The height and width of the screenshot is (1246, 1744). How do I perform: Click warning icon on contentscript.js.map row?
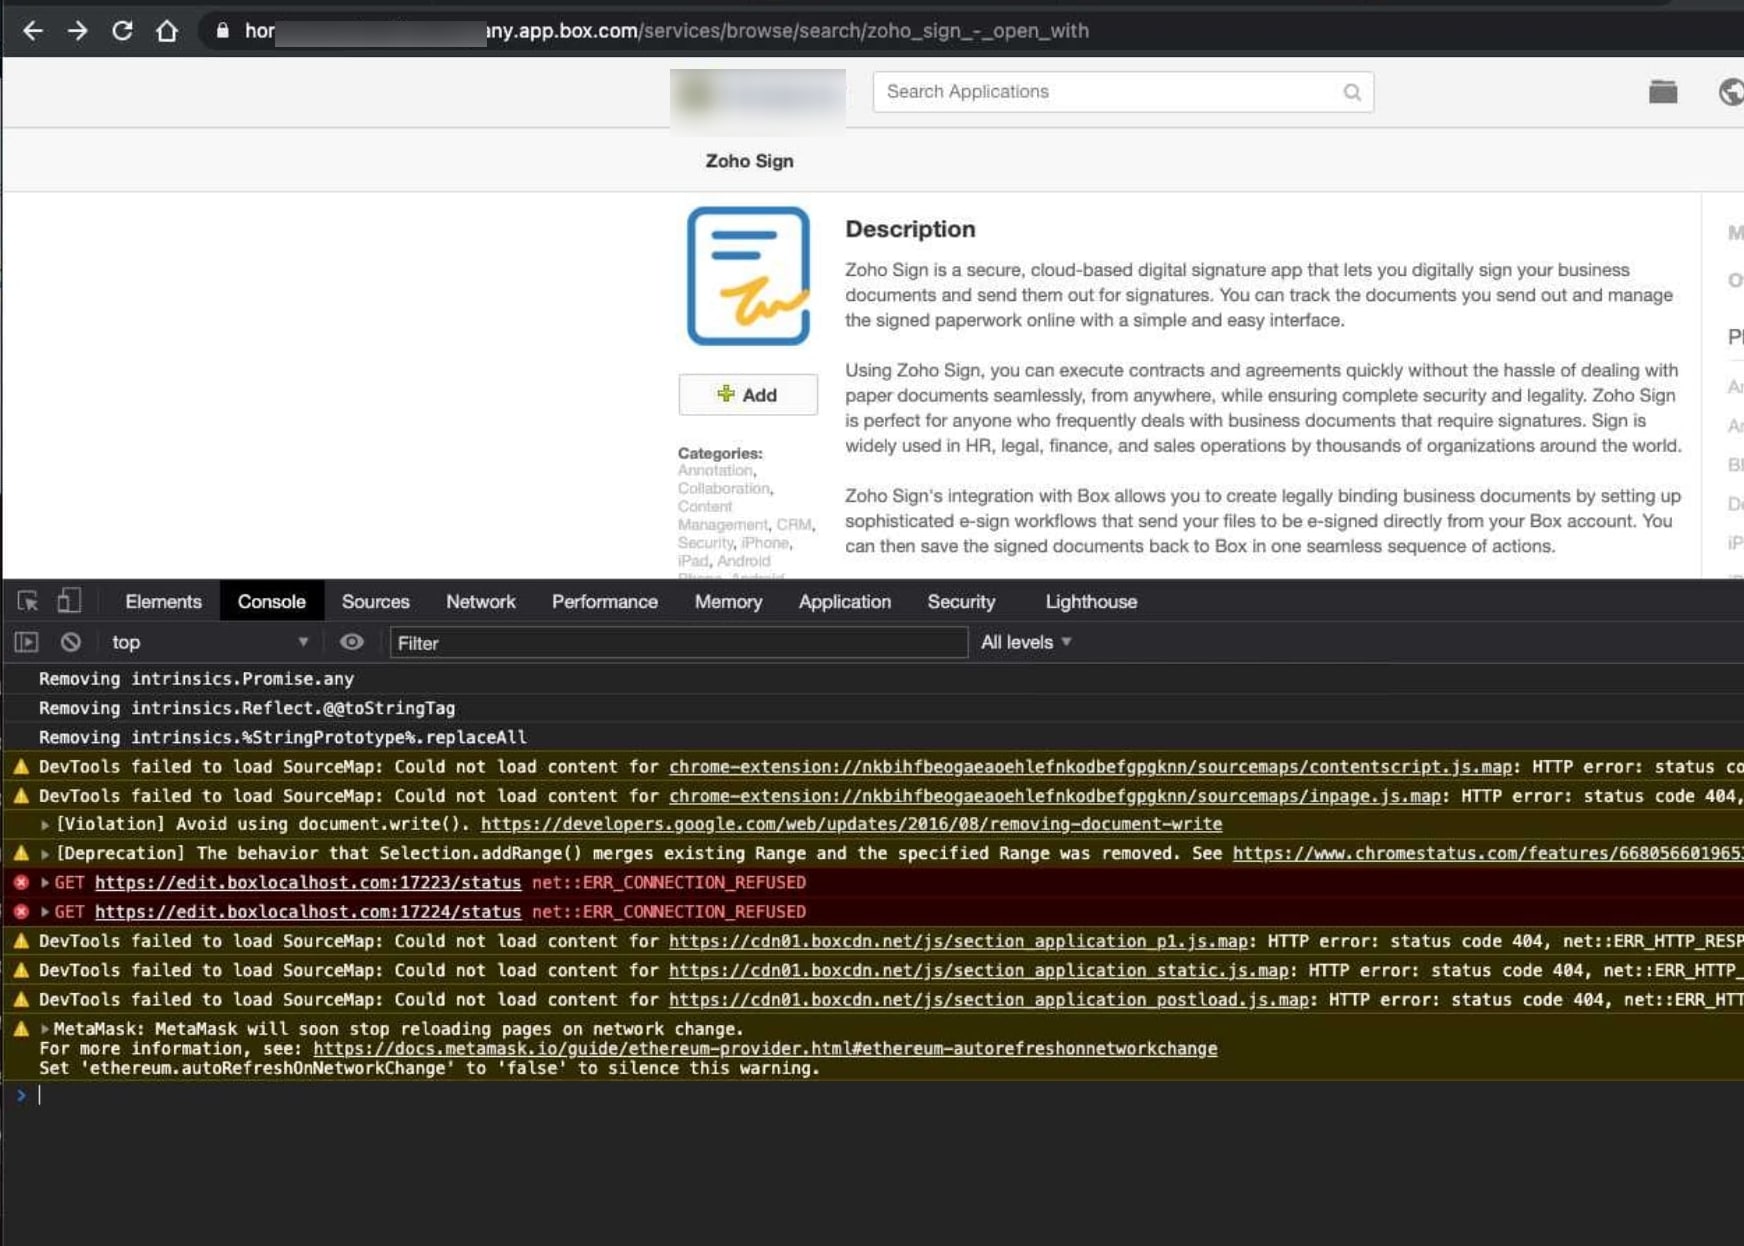[x=21, y=767]
